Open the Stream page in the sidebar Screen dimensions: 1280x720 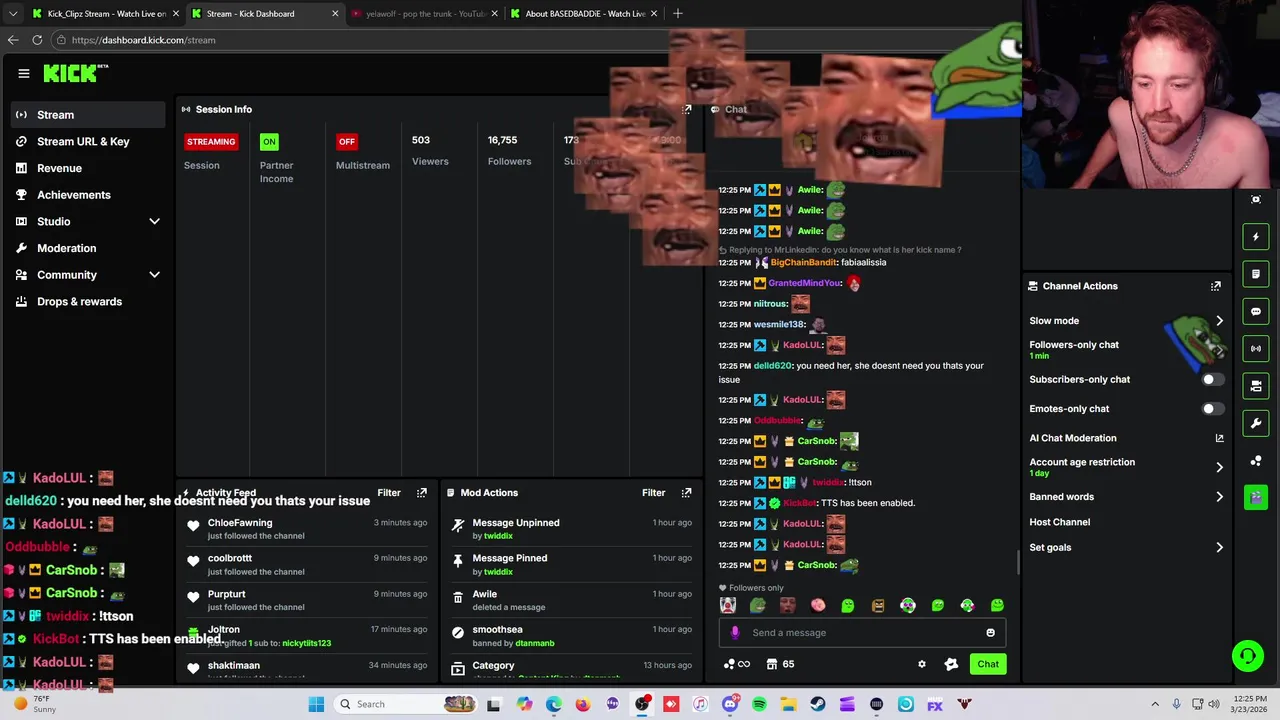[88, 115]
